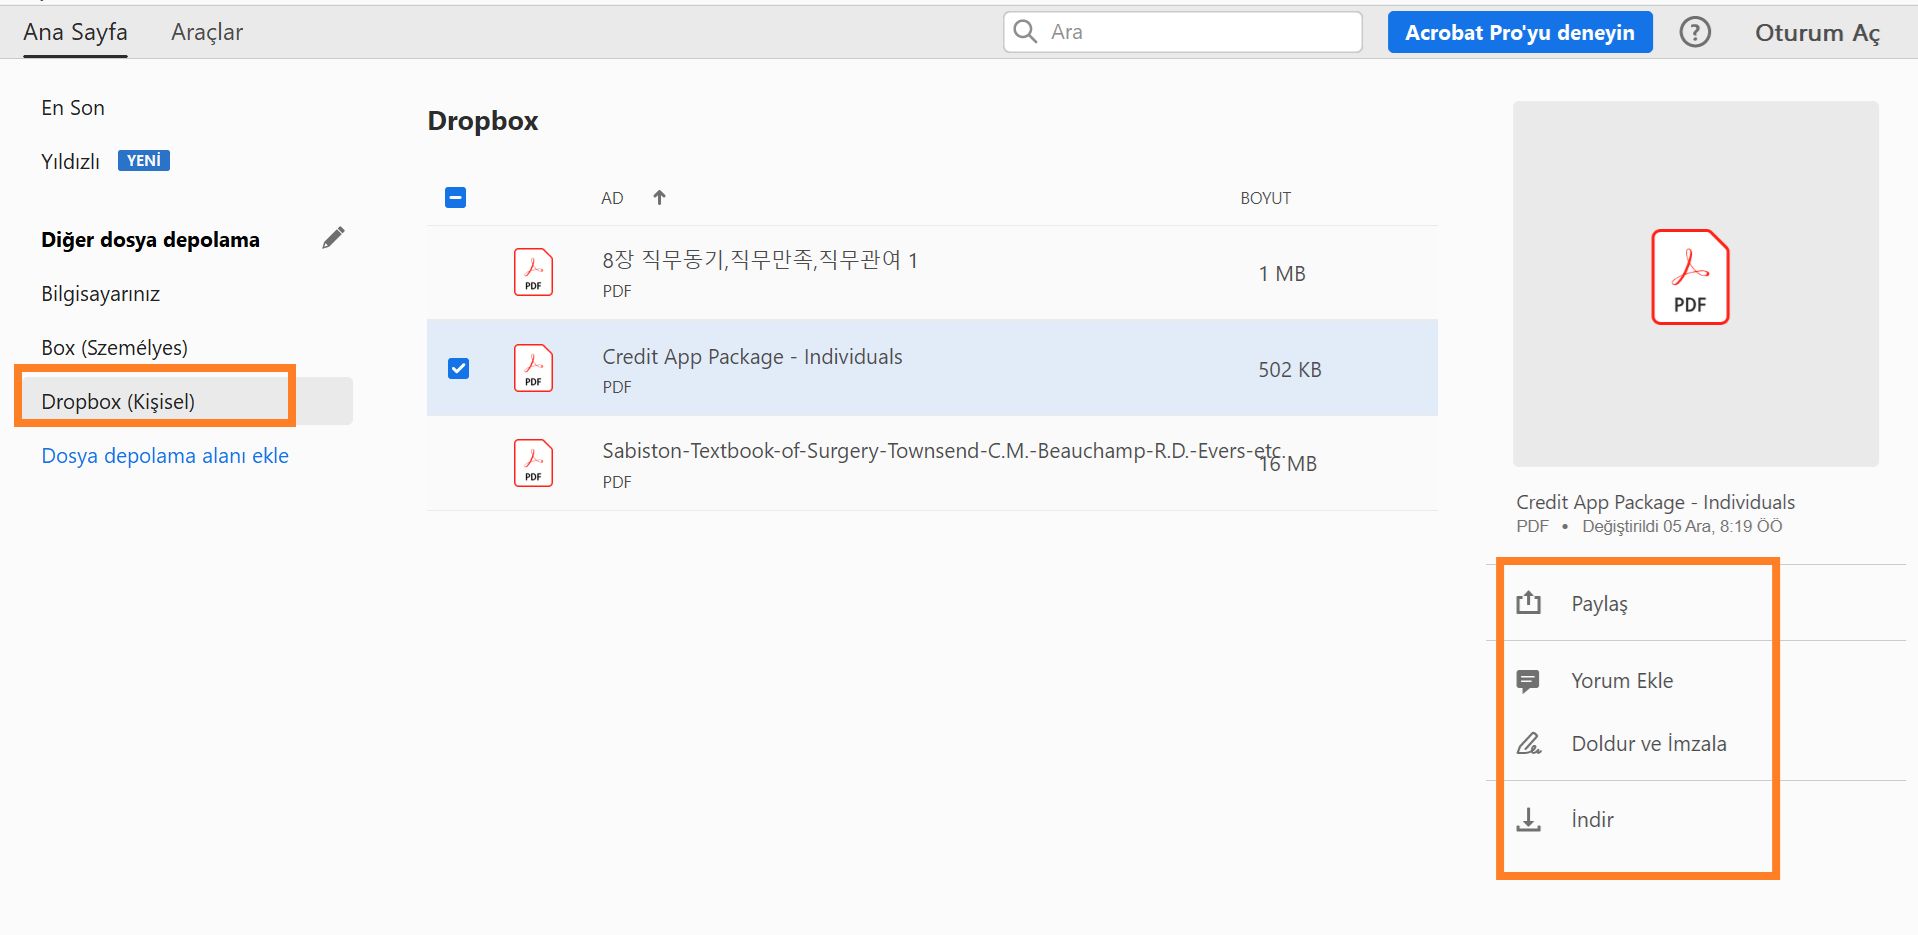The height and width of the screenshot is (935, 1918).
Task: Open the help question mark icon
Action: 1695,31
